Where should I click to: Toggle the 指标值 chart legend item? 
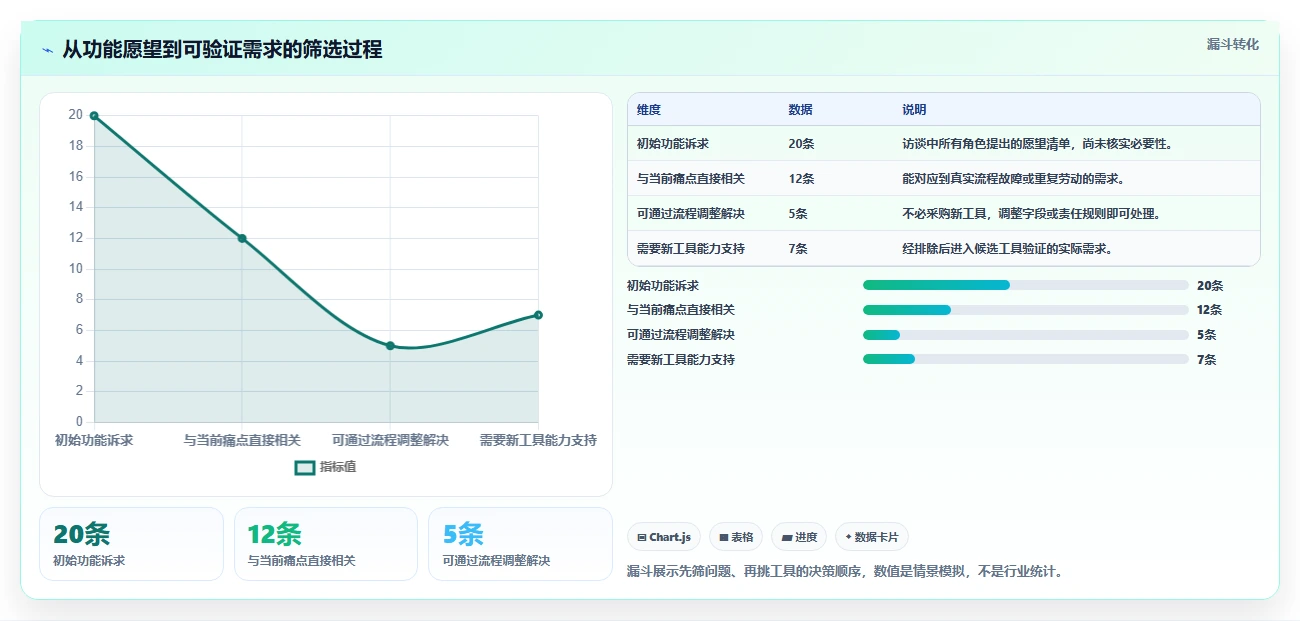[x=326, y=467]
